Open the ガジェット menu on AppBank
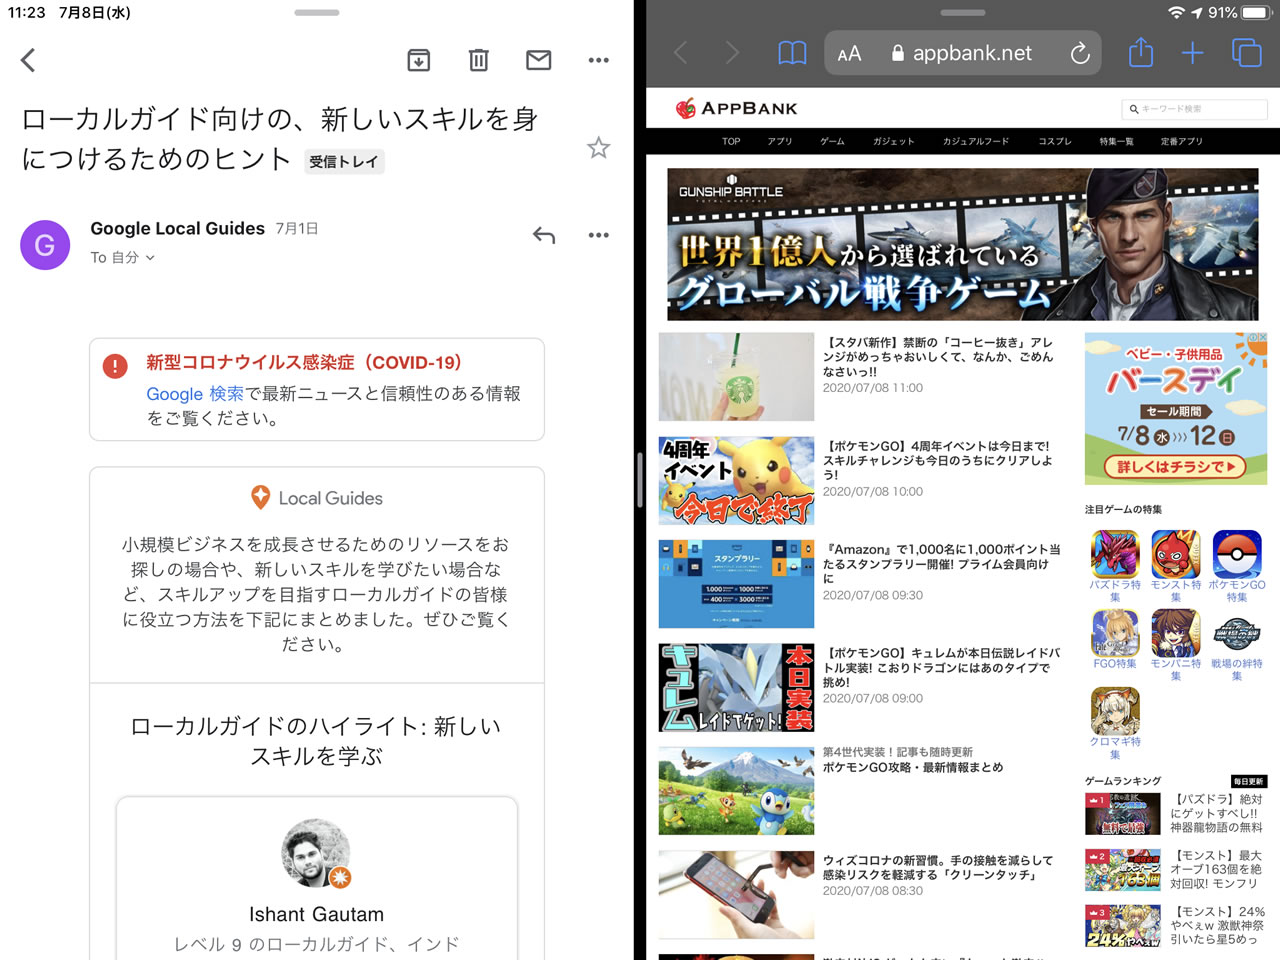This screenshot has height=960, width=1280. (x=893, y=141)
